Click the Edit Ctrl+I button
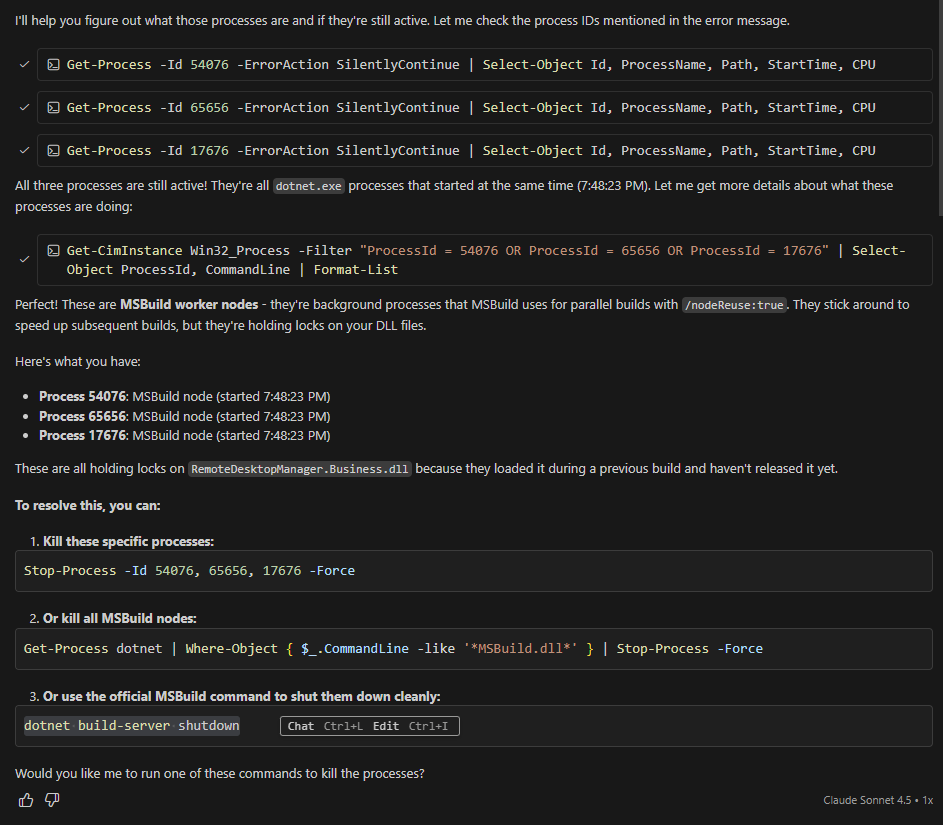943x825 pixels. click(412, 726)
